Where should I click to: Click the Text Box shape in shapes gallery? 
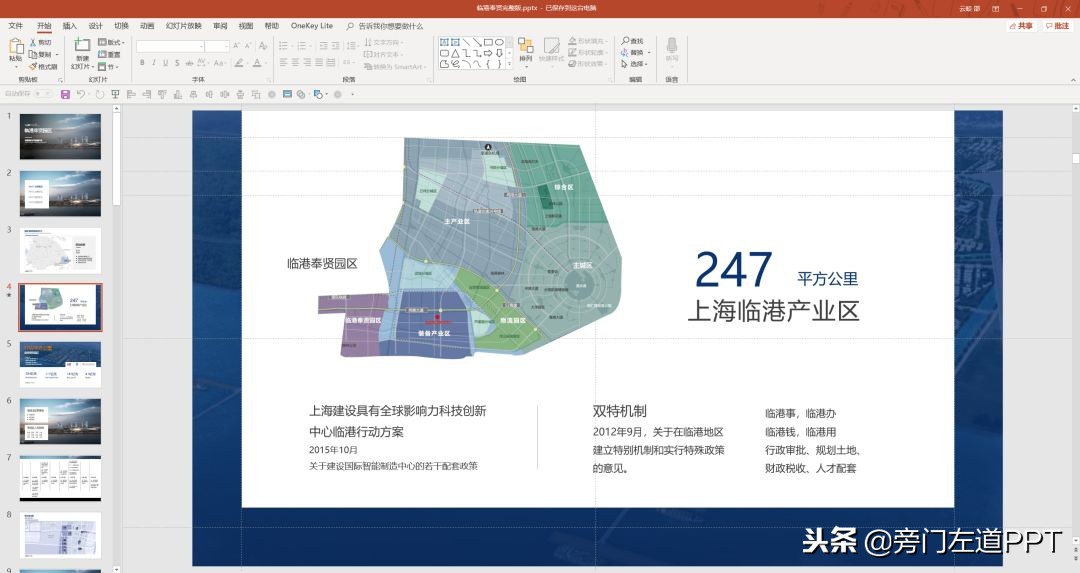coord(444,42)
